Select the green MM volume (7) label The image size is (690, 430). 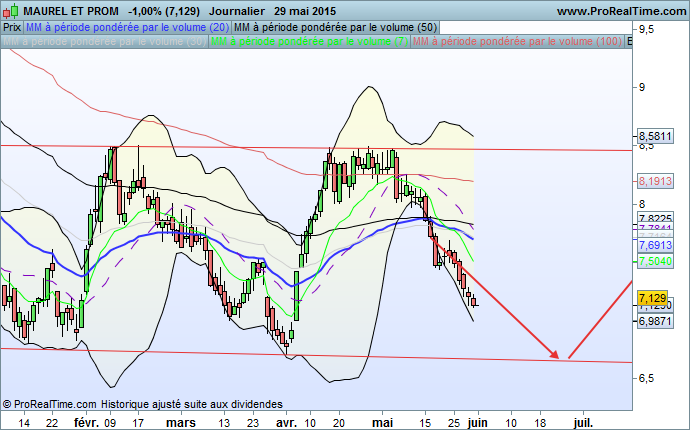coord(309,41)
